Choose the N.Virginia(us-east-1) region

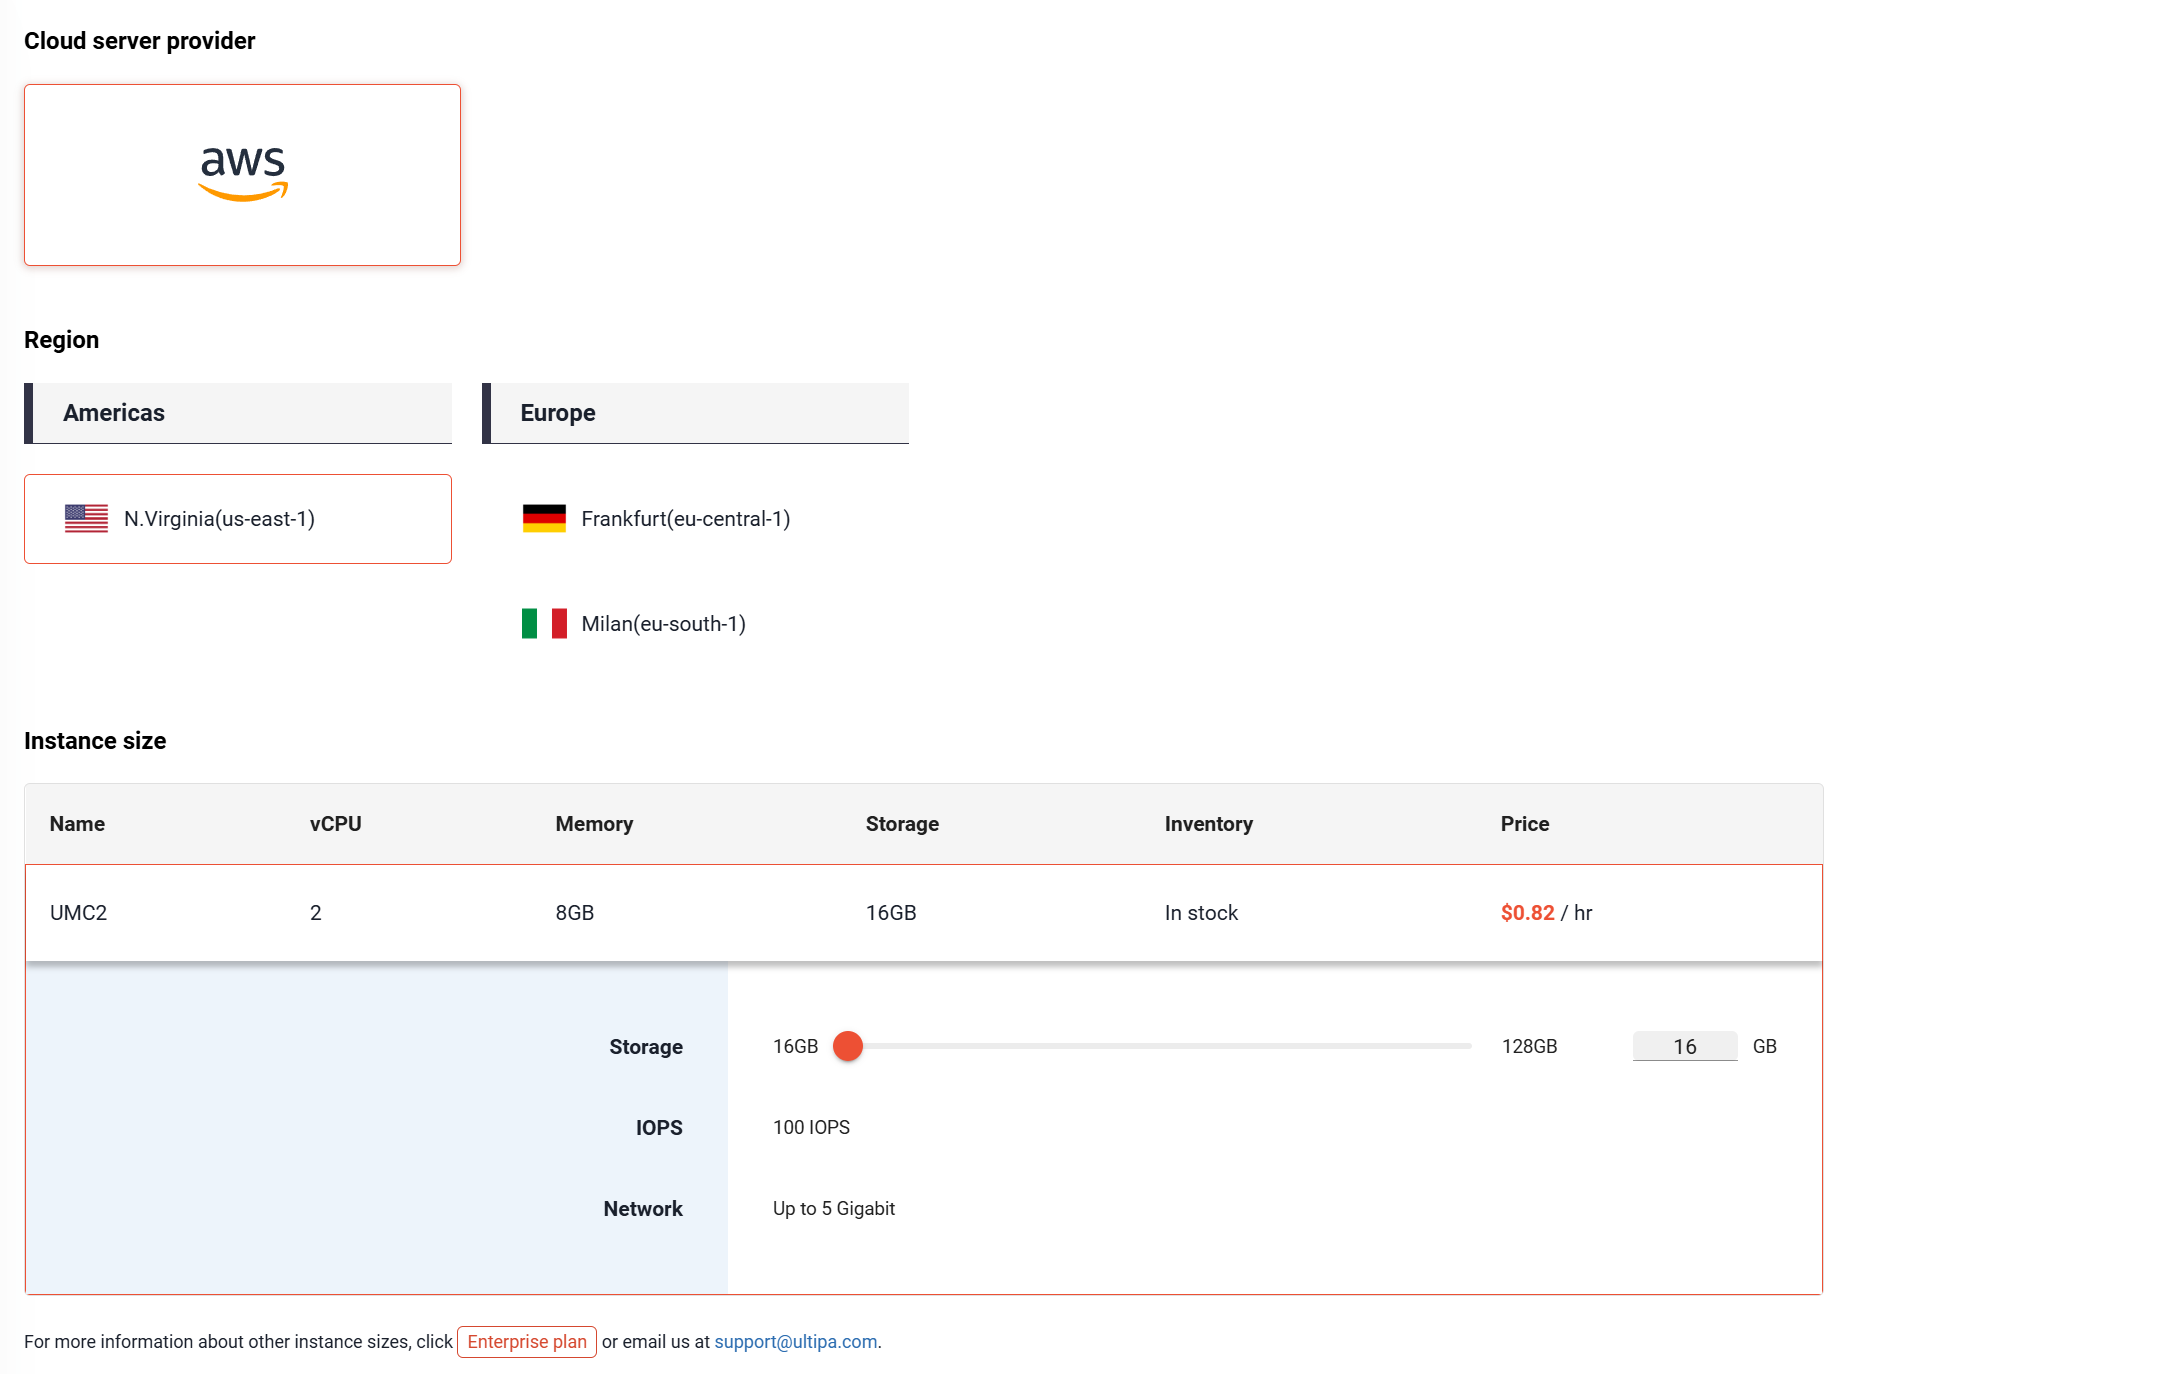(x=219, y=518)
